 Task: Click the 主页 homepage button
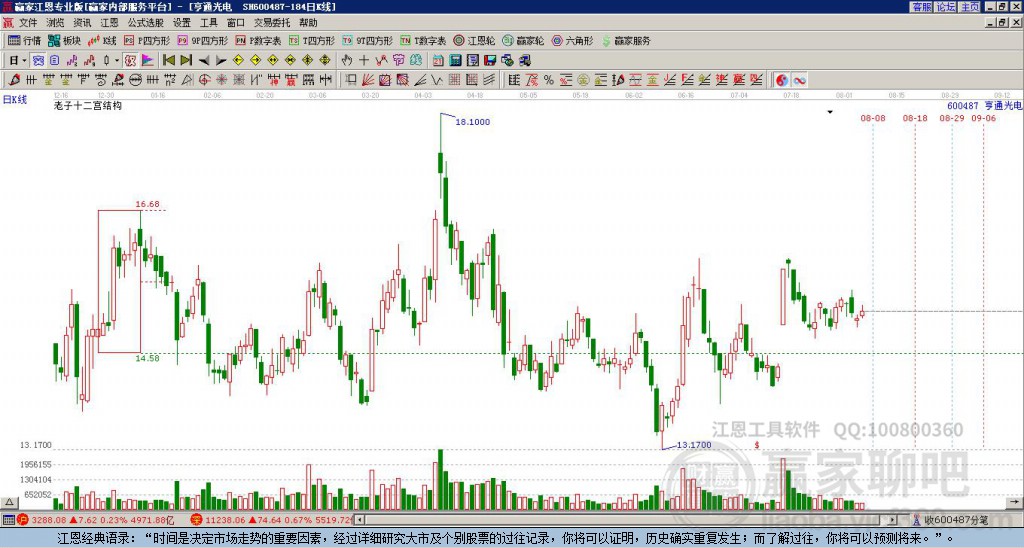[969, 7]
